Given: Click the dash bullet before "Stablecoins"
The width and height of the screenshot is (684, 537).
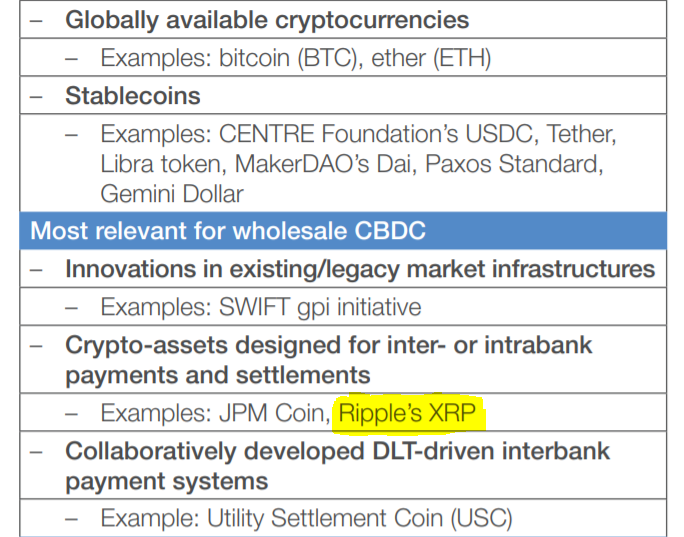Looking at the screenshot, I should 36,96.
